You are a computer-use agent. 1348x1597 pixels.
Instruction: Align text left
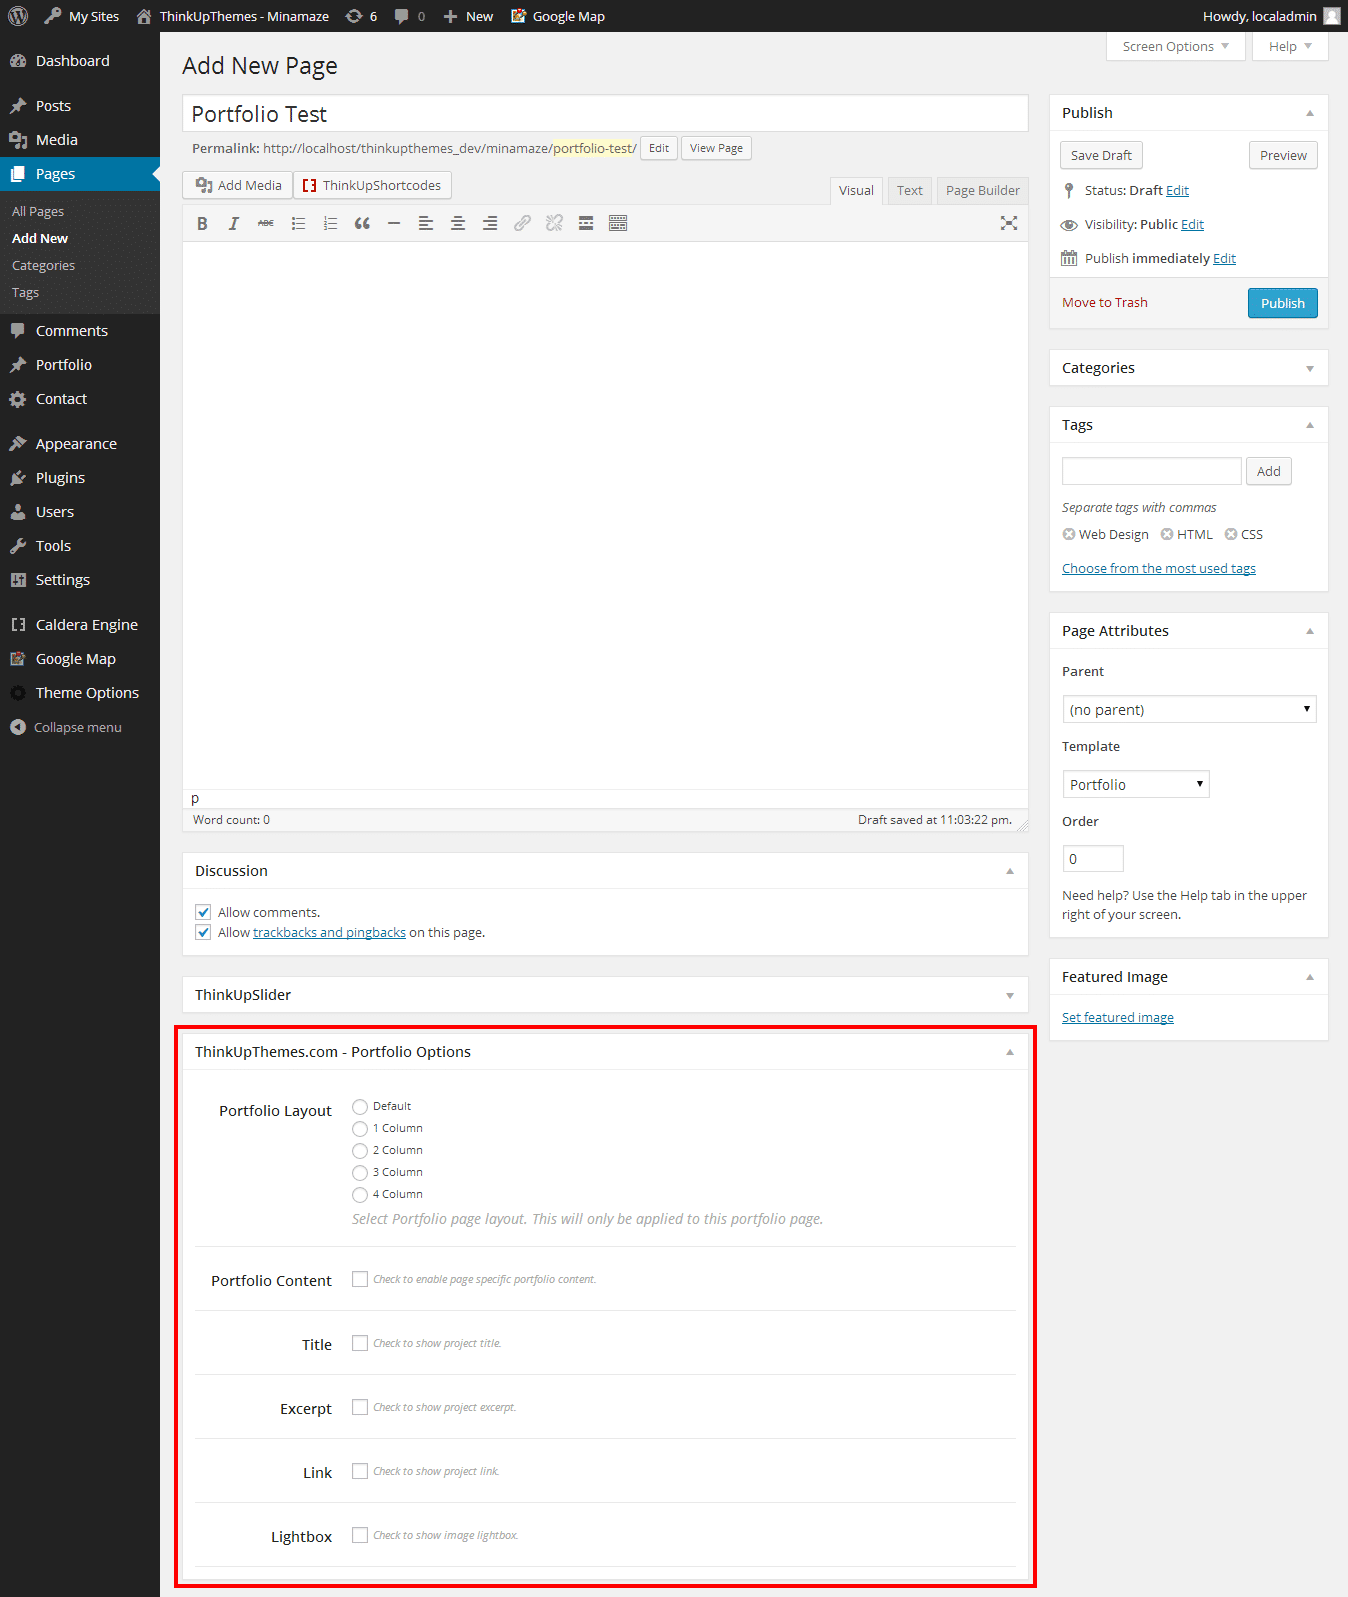pyautogui.click(x=426, y=224)
